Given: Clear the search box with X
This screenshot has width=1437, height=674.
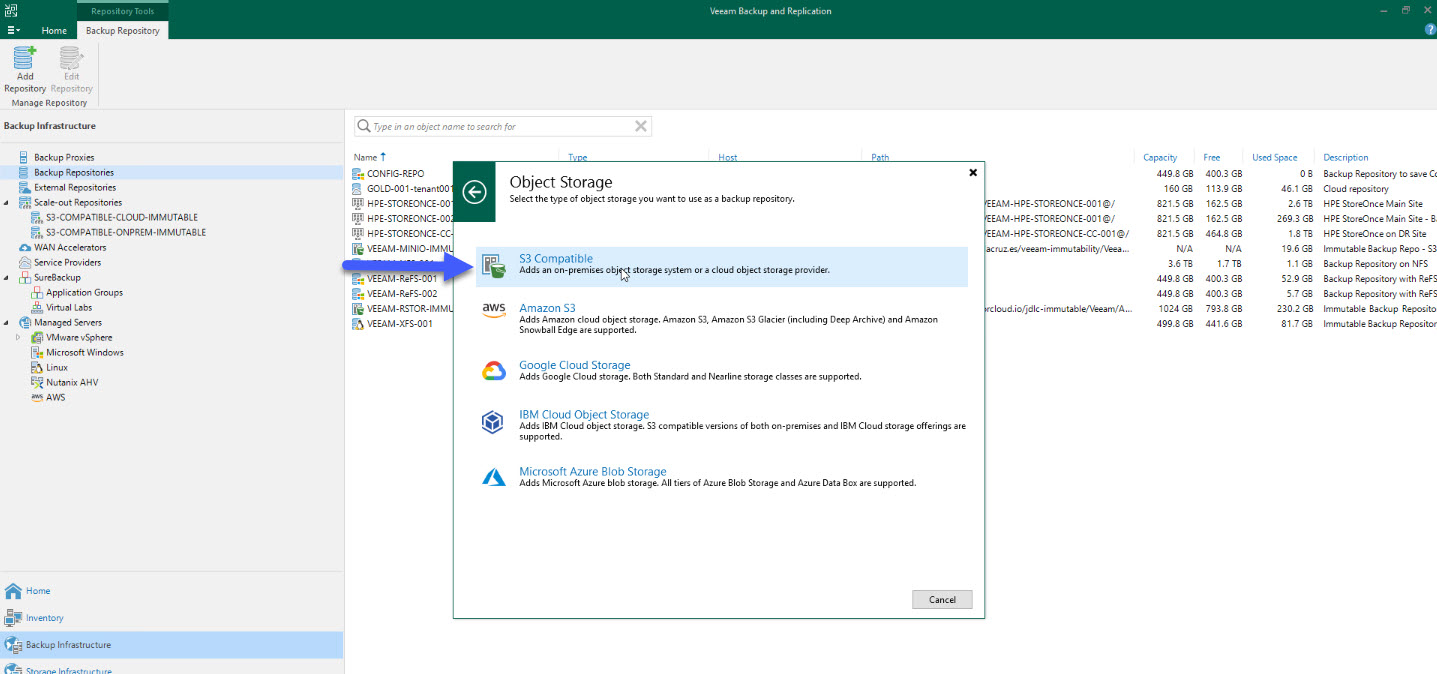Looking at the screenshot, I should point(641,126).
